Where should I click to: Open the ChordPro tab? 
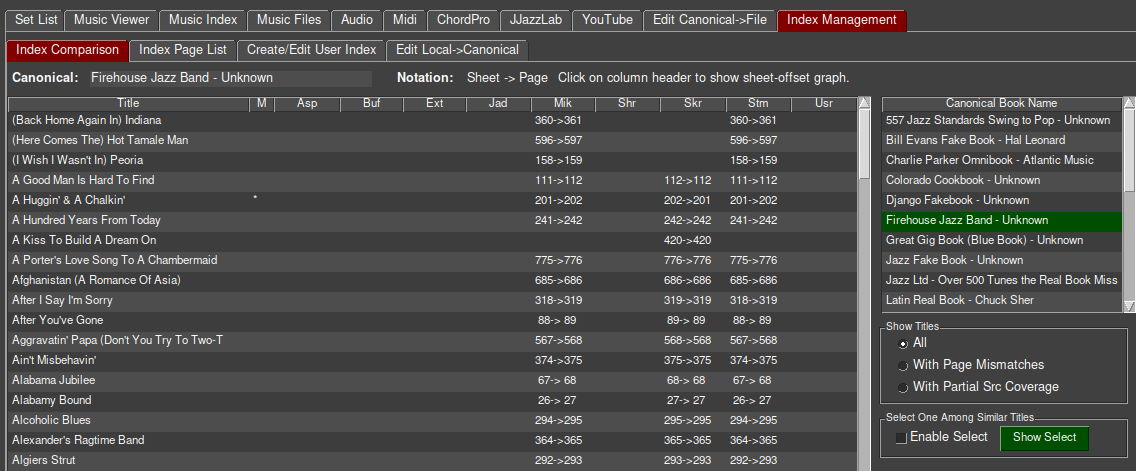[x=461, y=20]
